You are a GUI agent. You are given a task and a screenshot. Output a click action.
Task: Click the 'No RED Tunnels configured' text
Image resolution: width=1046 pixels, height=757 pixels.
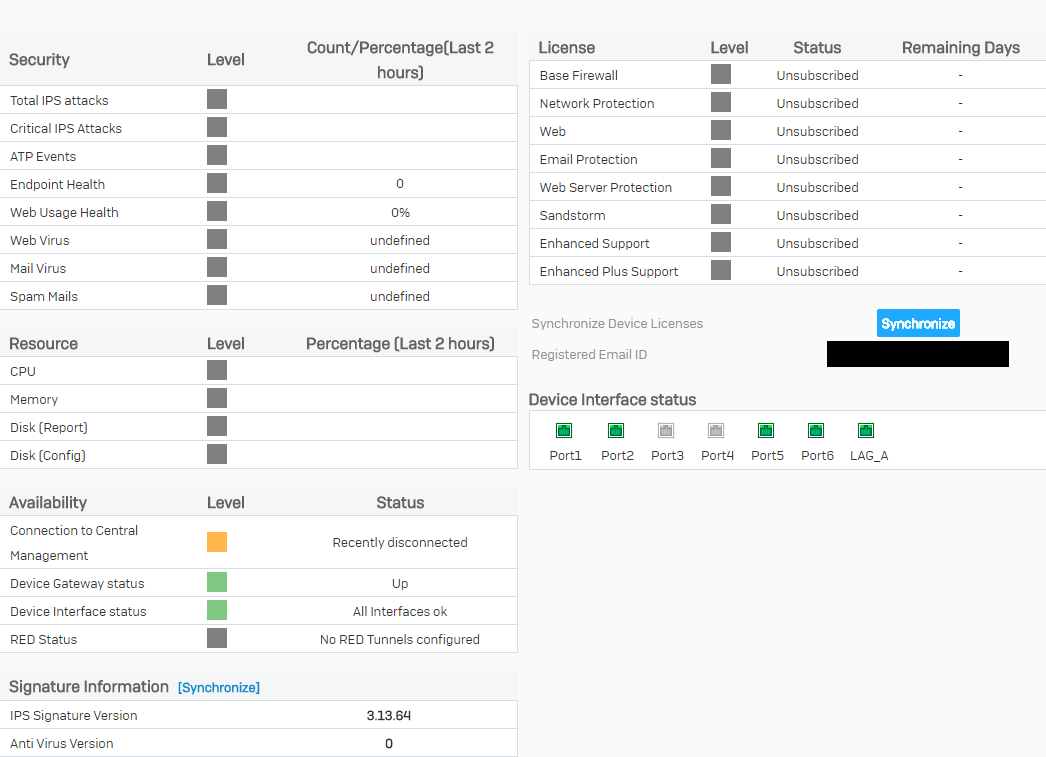pyautogui.click(x=400, y=640)
